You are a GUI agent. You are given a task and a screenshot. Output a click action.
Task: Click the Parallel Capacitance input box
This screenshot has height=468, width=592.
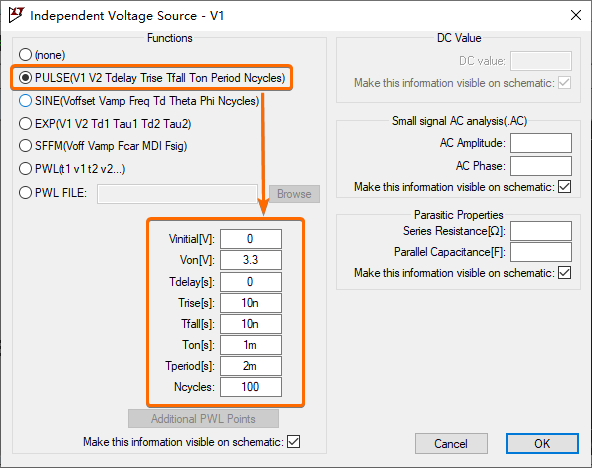541,252
